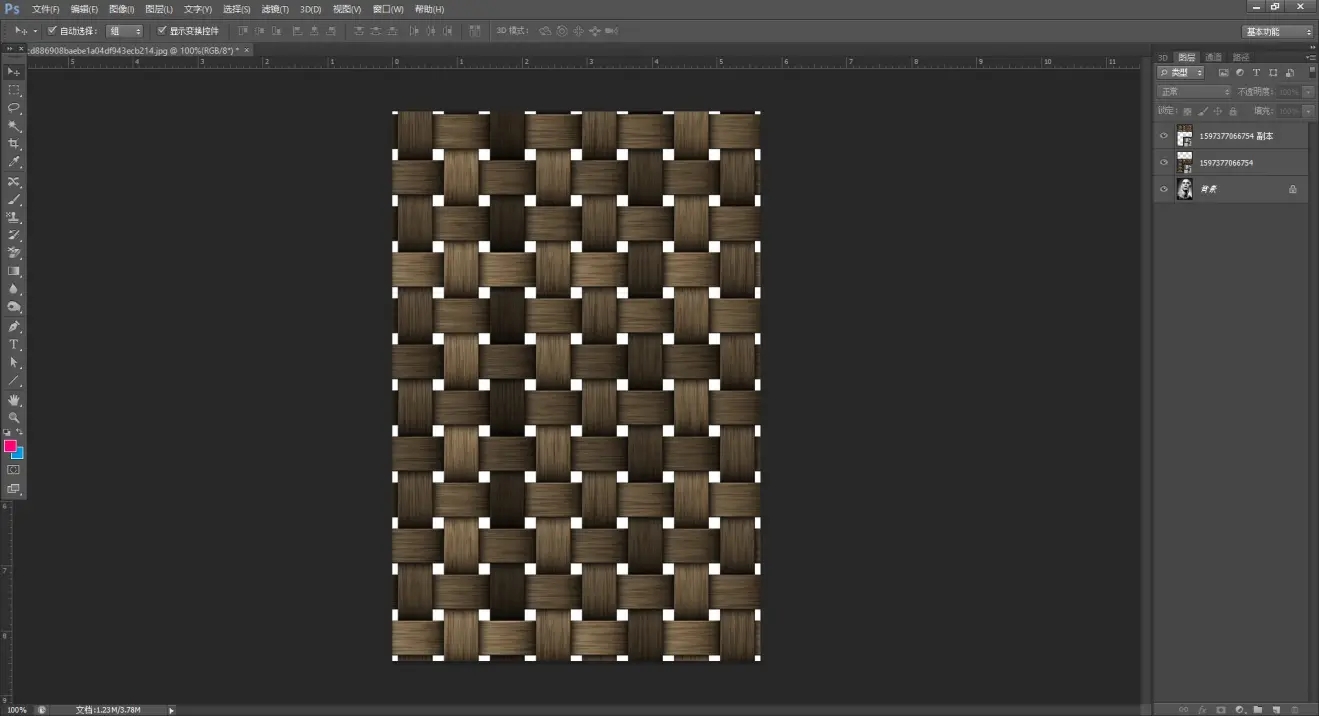The width and height of the screenshot is (1319, 716).
Task: Hide layer 1597377066754 副本
Action: pyautogui.click(x=1164, y=136)
